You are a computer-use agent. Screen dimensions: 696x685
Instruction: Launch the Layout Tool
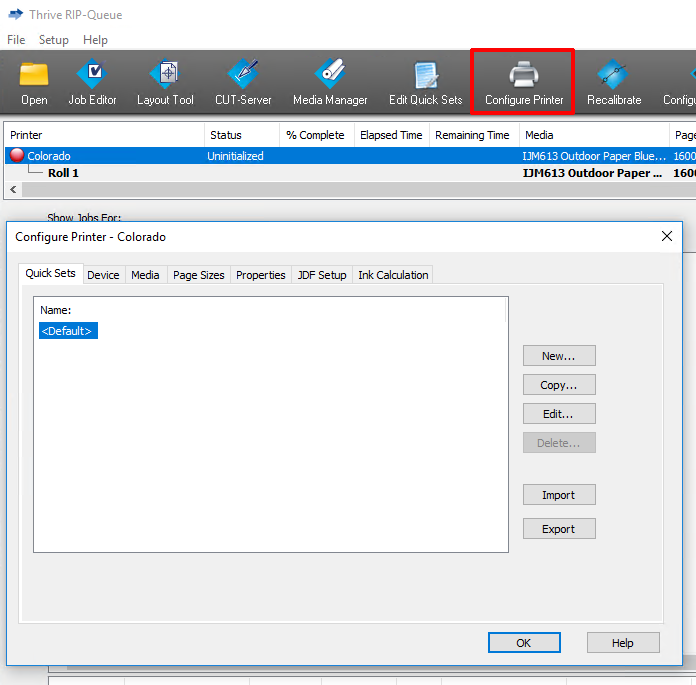point(165,82)
